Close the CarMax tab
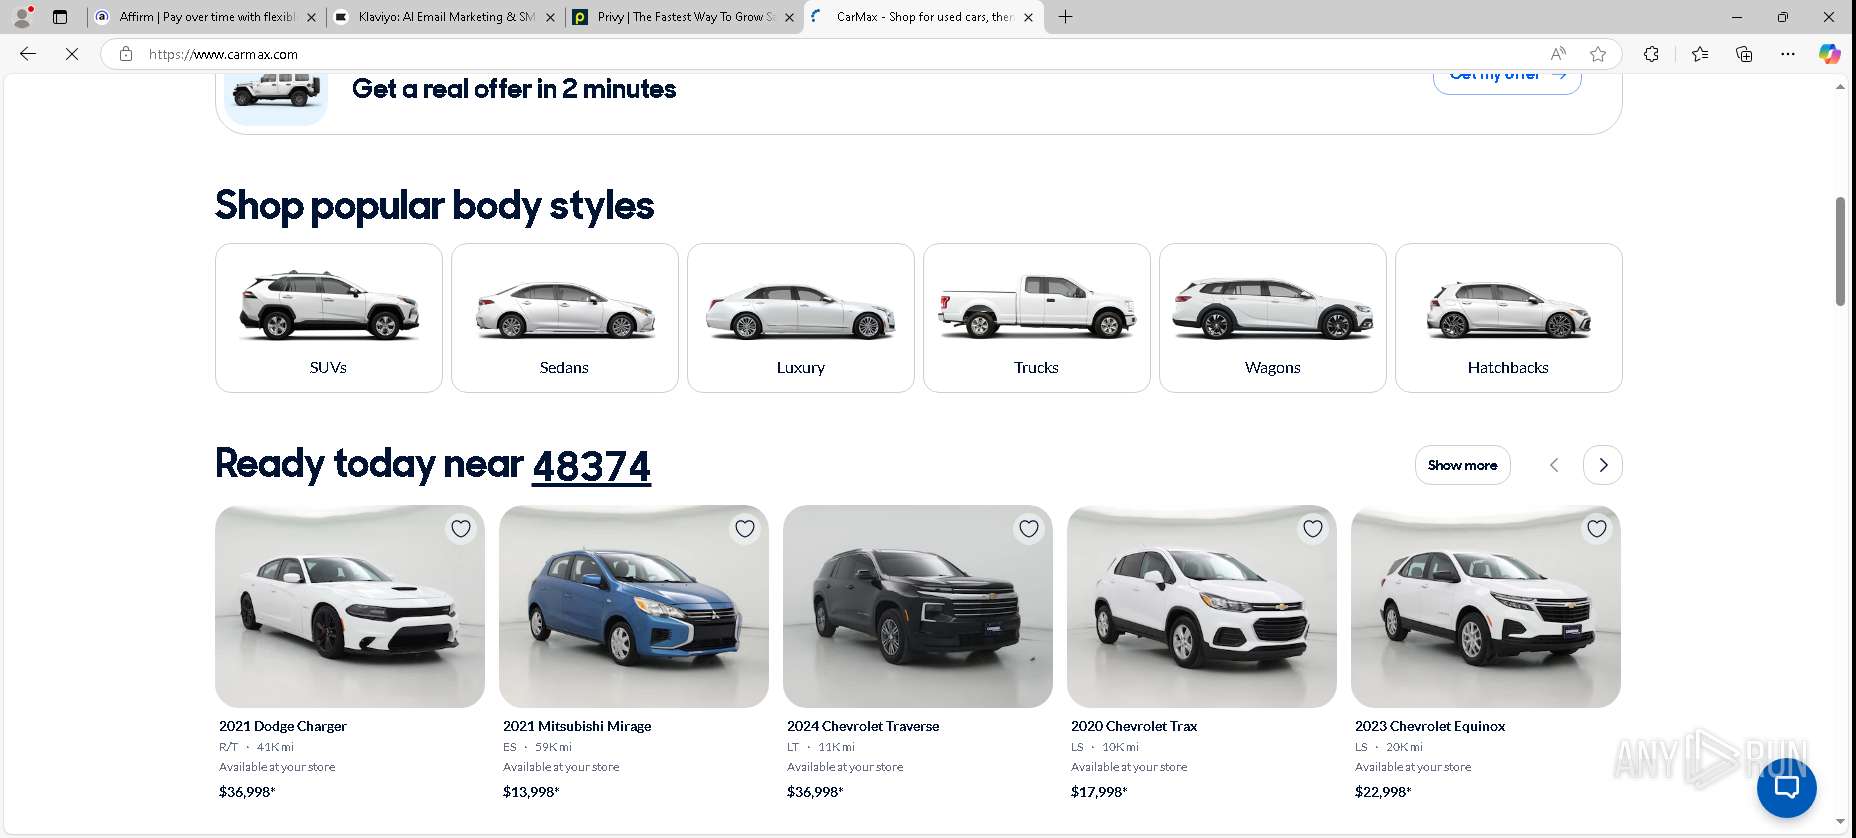Screen dimensions: 1856x838 click(x=1028, y=17)
